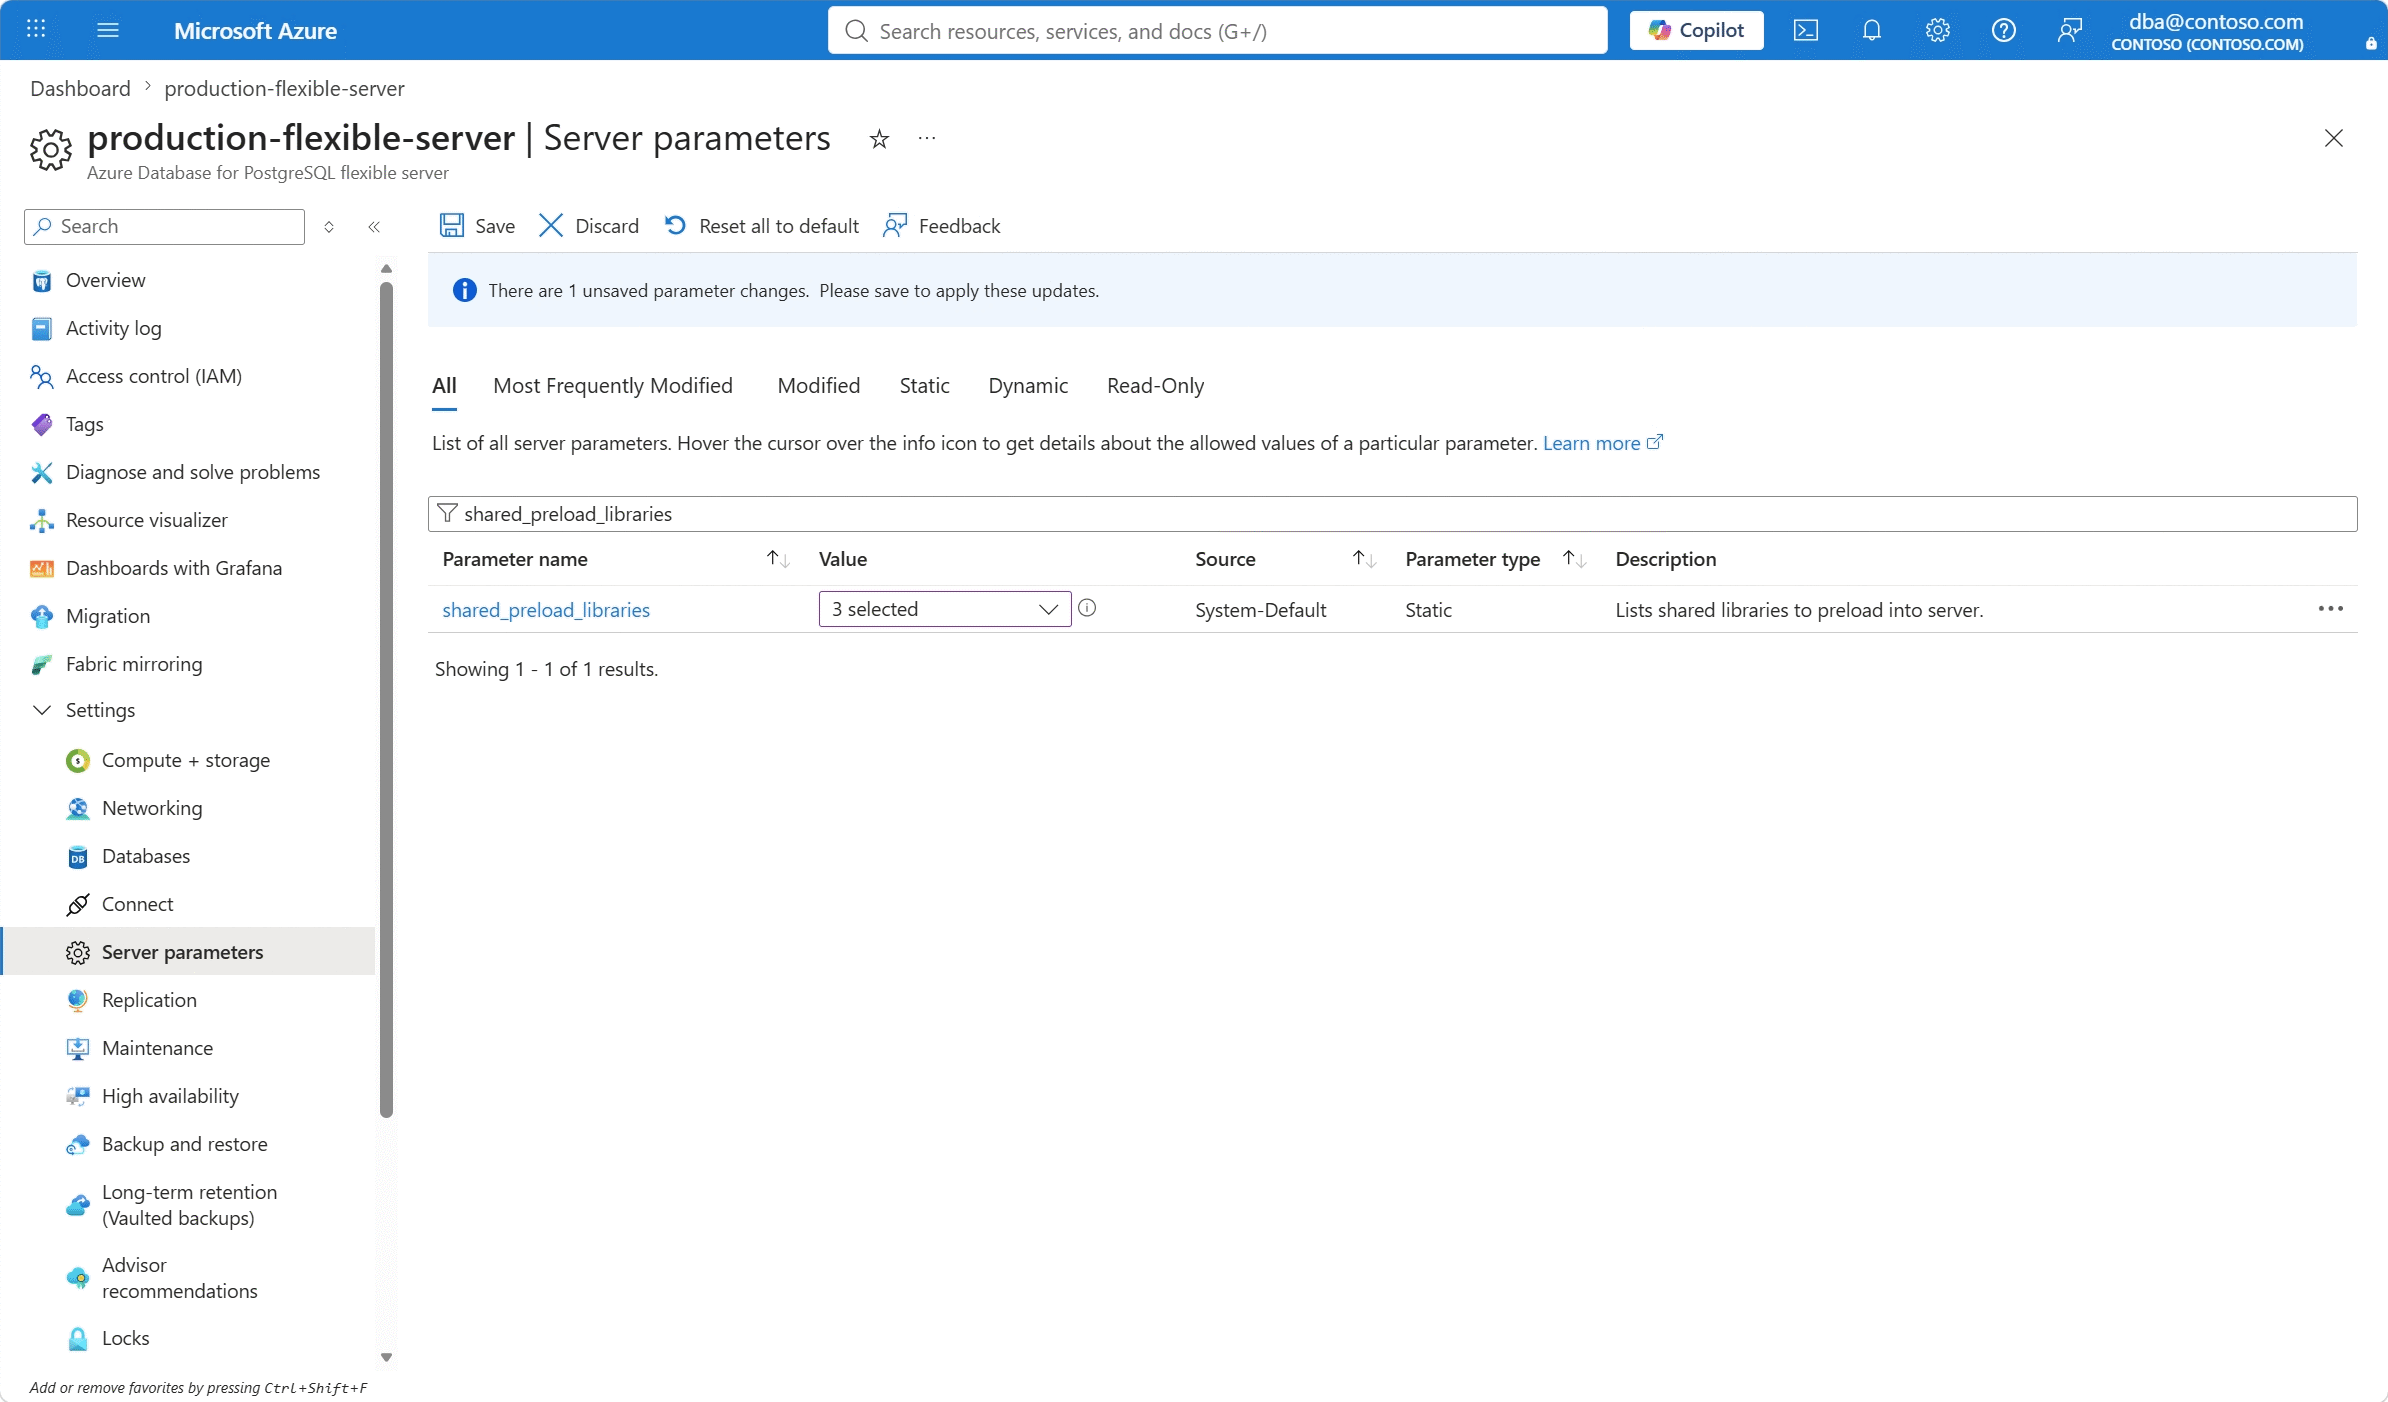Click production-flexible-server breadcrumb

284,88
